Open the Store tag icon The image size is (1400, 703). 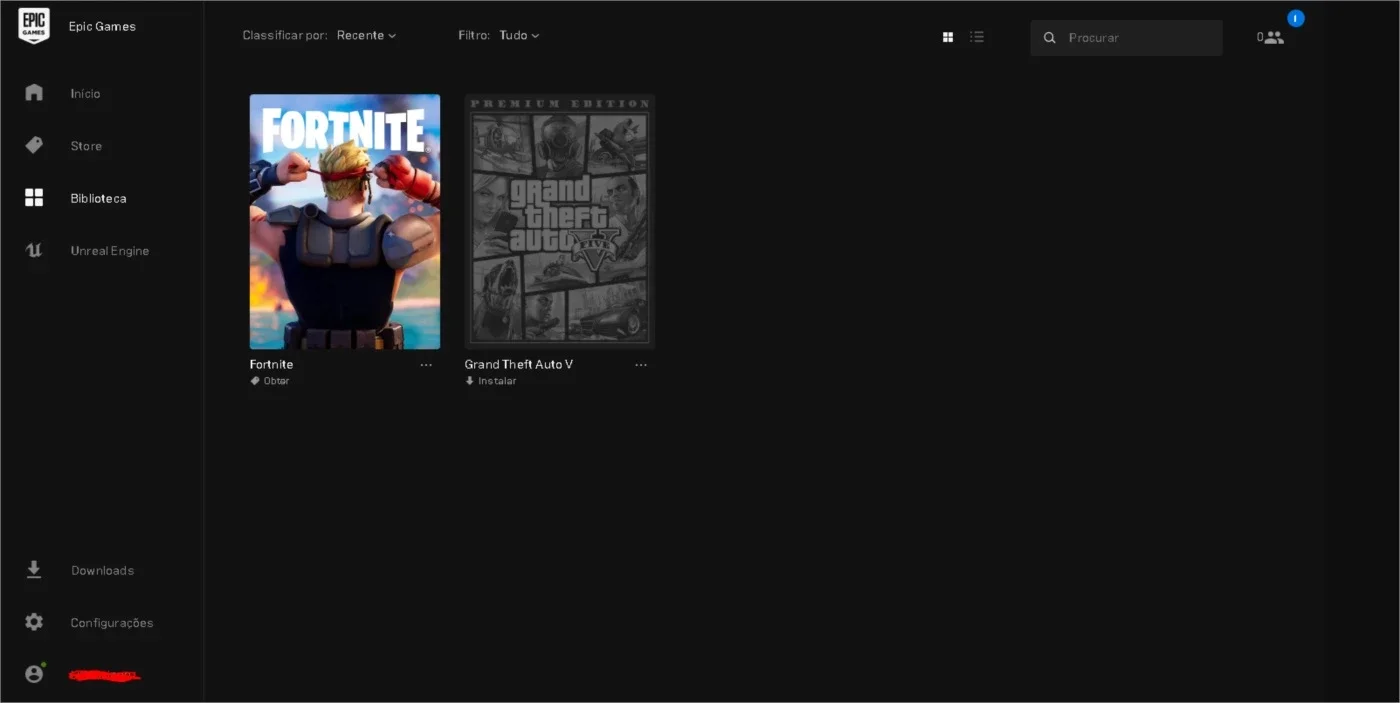(x=34, y=145)
